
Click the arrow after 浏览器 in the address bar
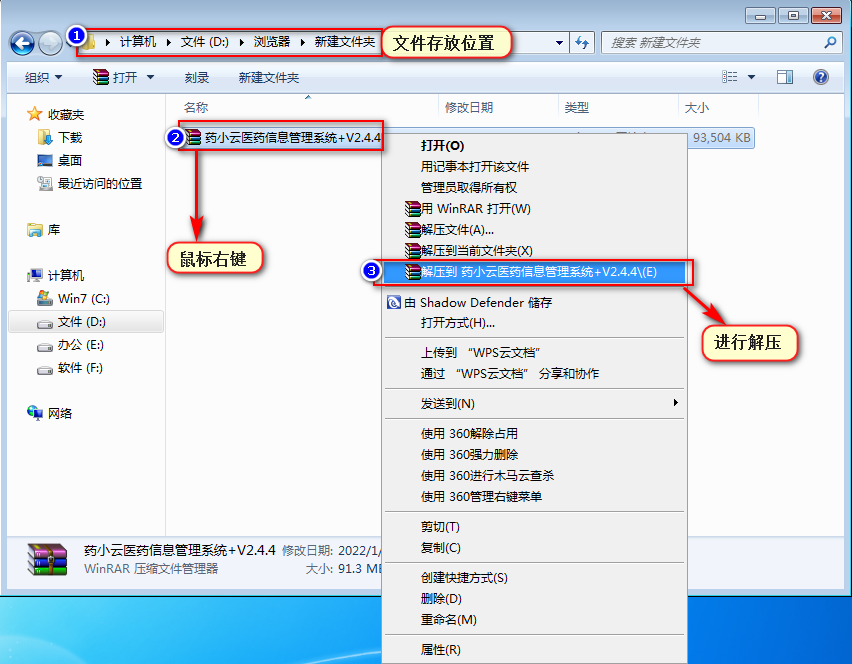click(303, 42)
